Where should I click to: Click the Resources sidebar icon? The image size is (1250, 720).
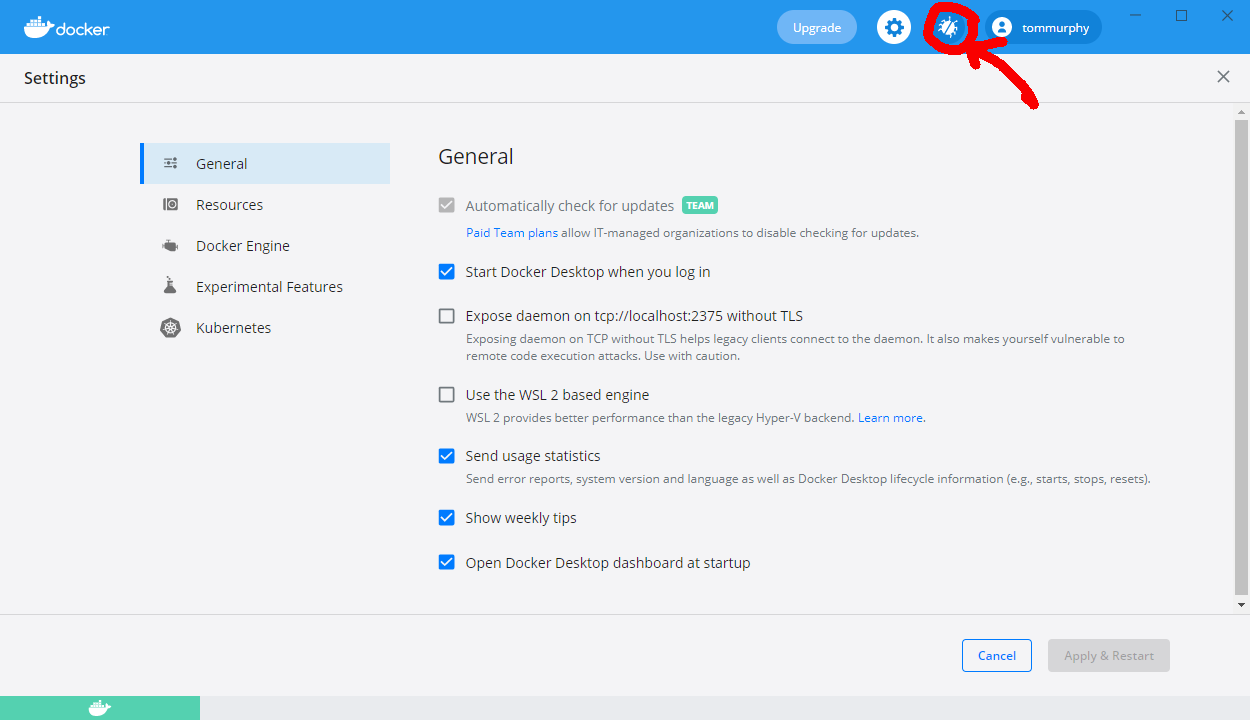[x=171, y=205]
